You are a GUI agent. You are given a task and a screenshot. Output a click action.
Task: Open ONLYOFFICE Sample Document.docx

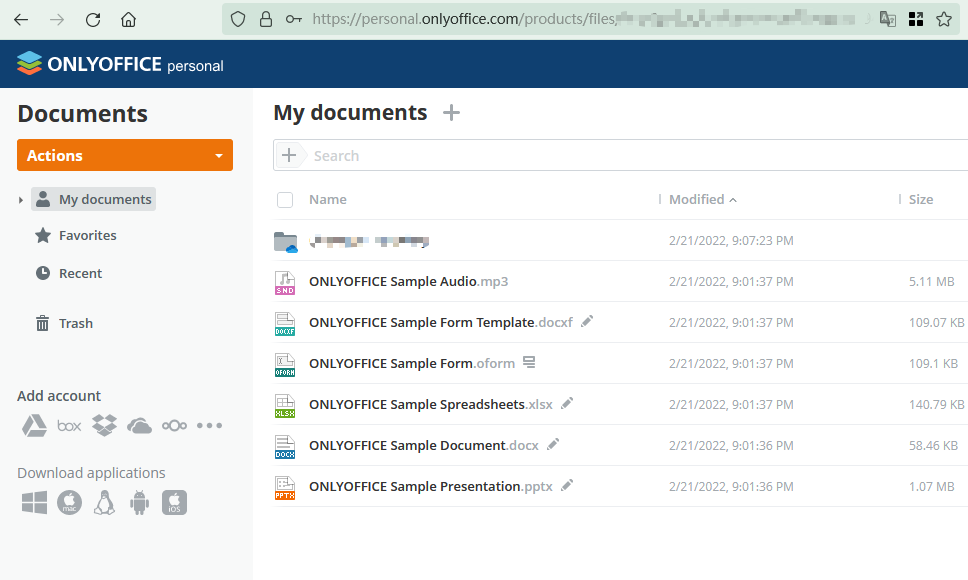coord(424,445)
